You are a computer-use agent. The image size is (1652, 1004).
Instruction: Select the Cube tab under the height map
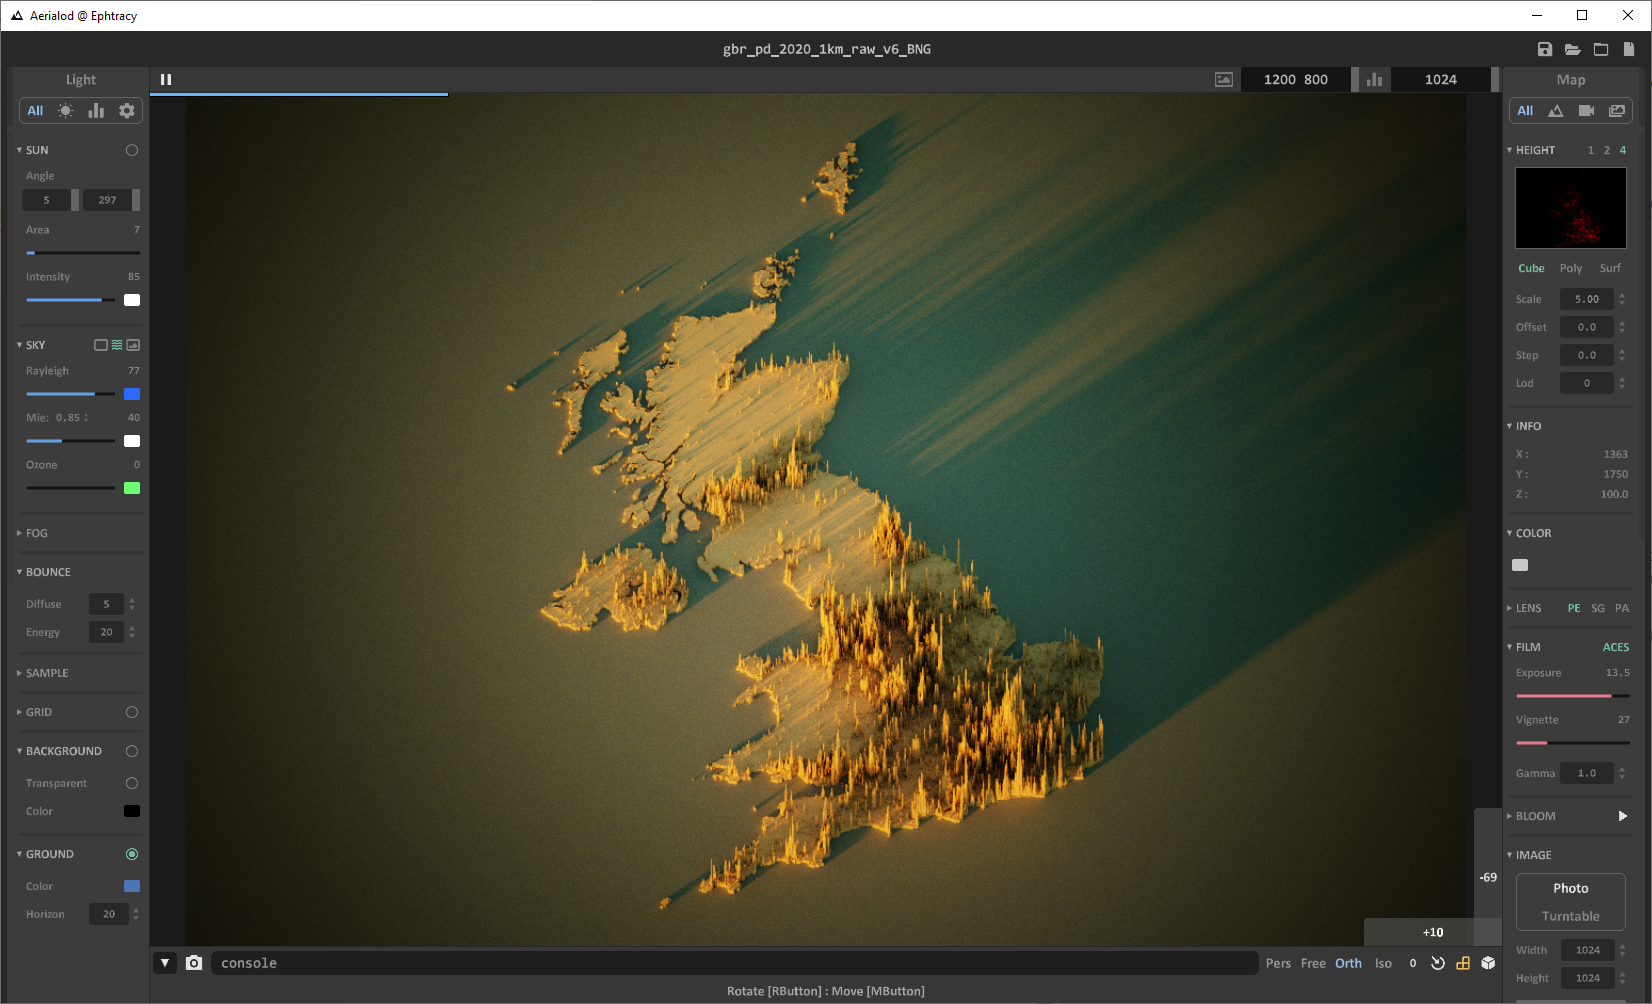click(1530, 268)
